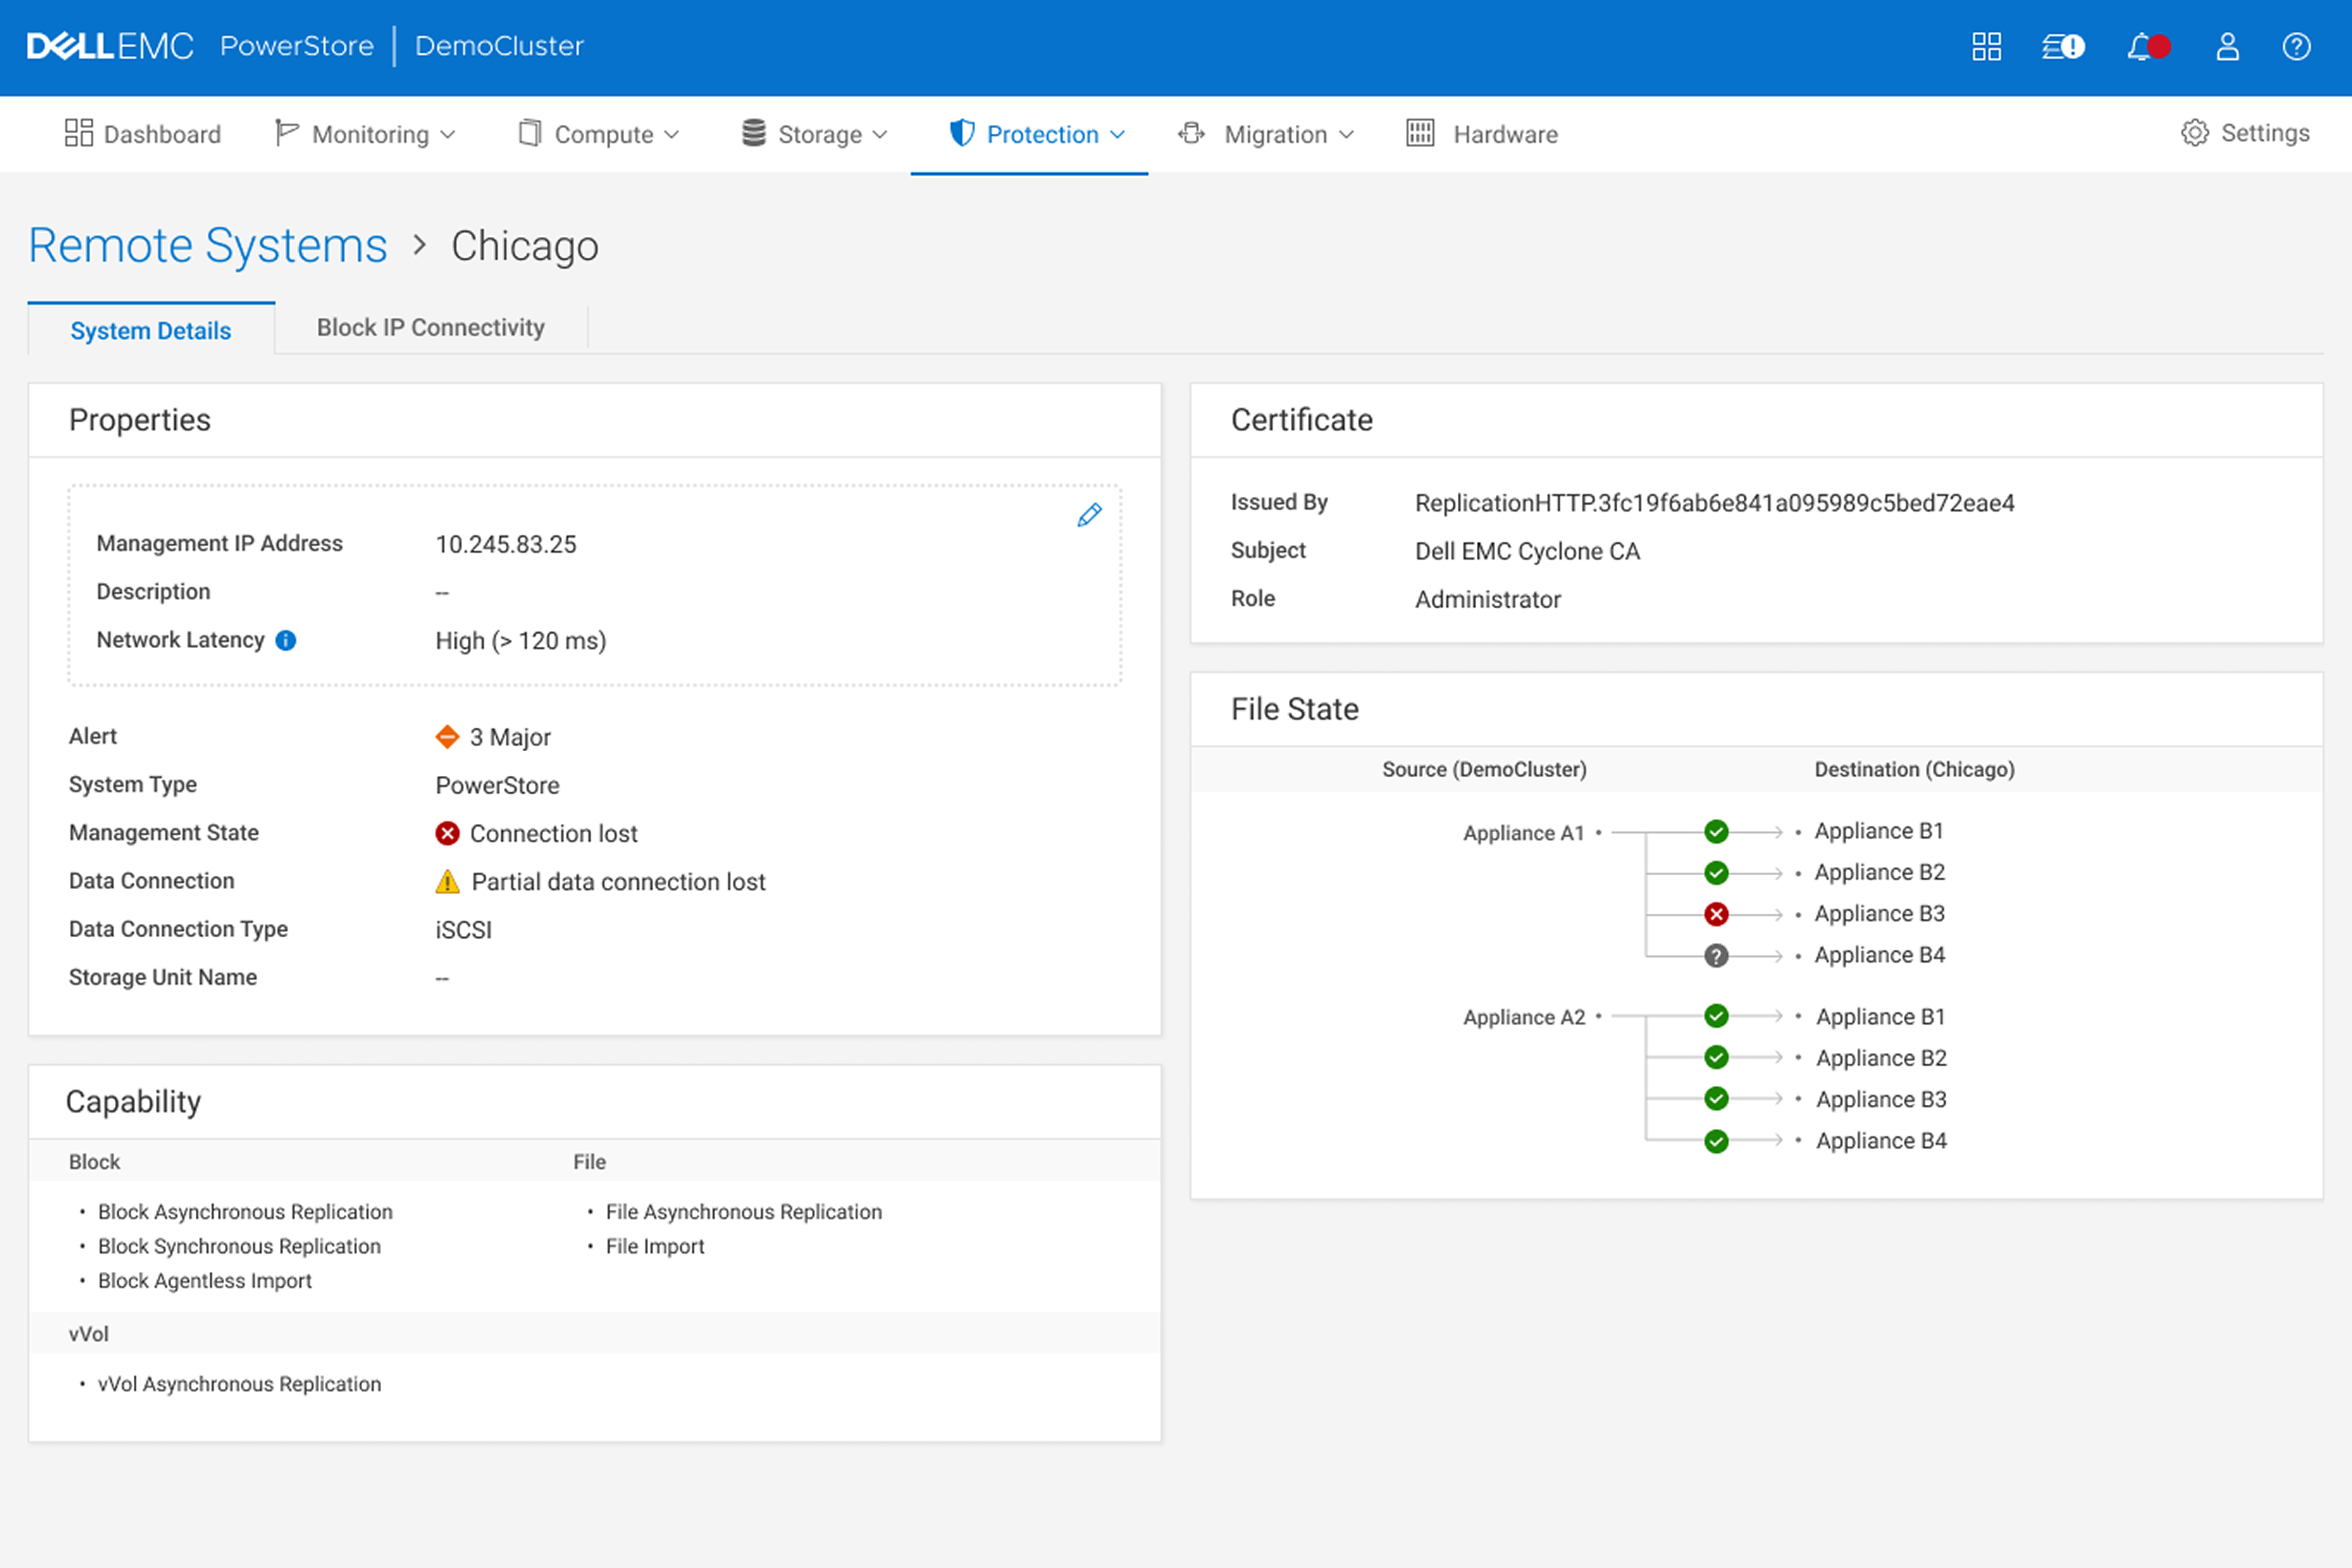2352x1568 pixels.
Task: Expand the Storage dropdown menu
Action: 815,134
